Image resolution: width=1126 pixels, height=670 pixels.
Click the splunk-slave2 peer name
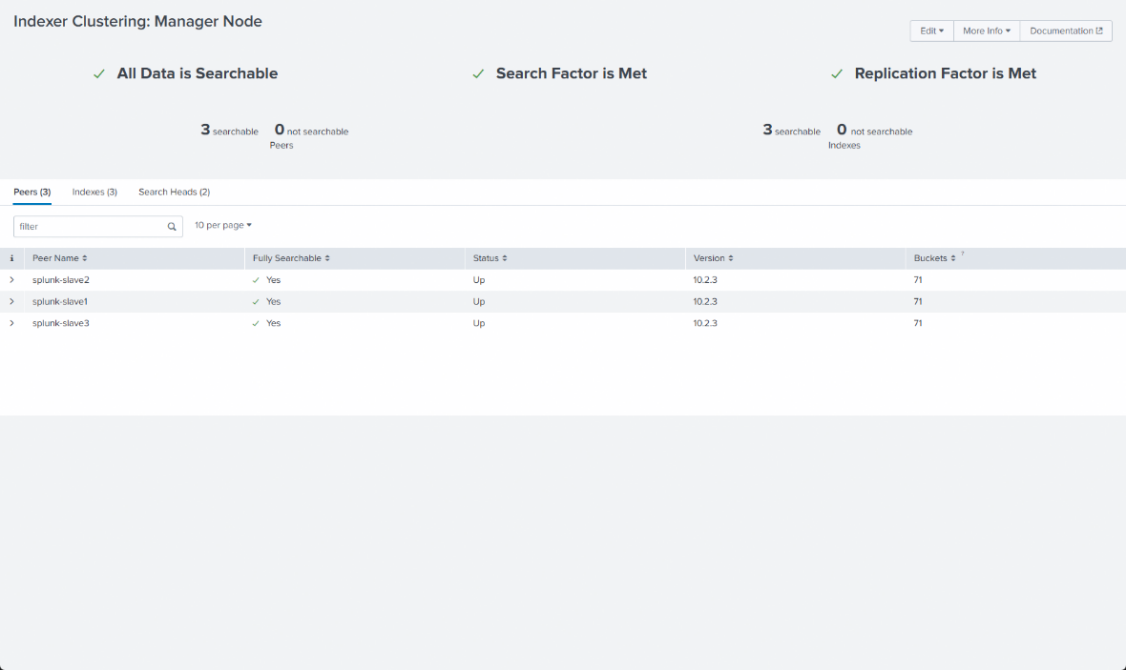[61, 280]
